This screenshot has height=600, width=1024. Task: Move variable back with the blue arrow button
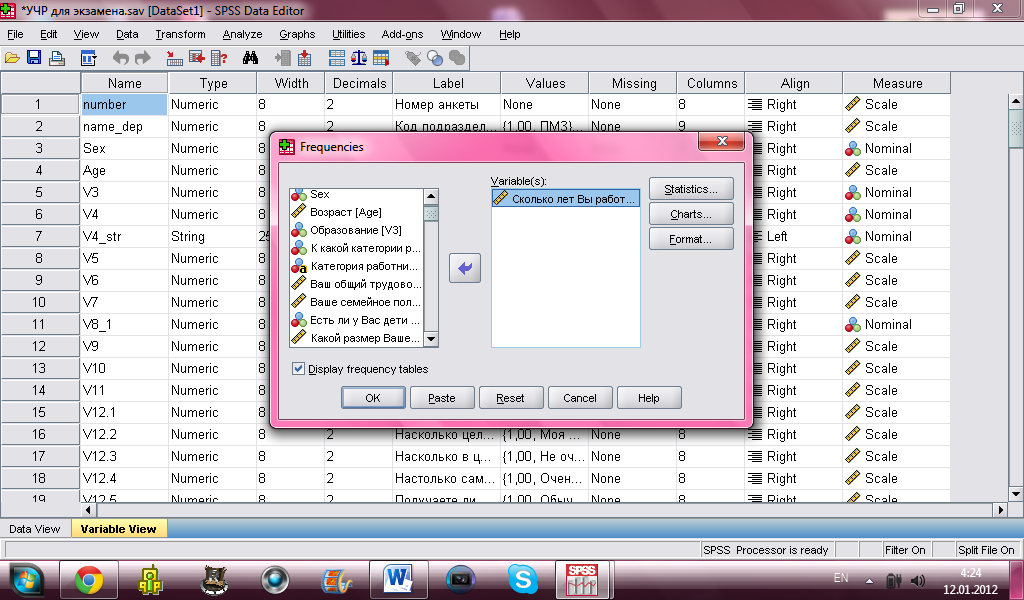tap(465, 268)
